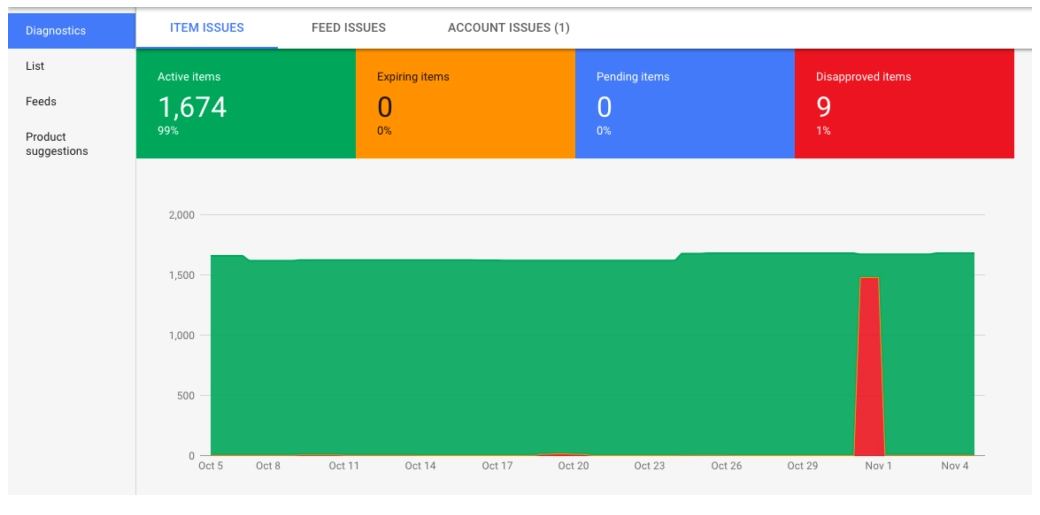
Task: Open the Account Issues (1) tab
Action: [x=508, y=28]
